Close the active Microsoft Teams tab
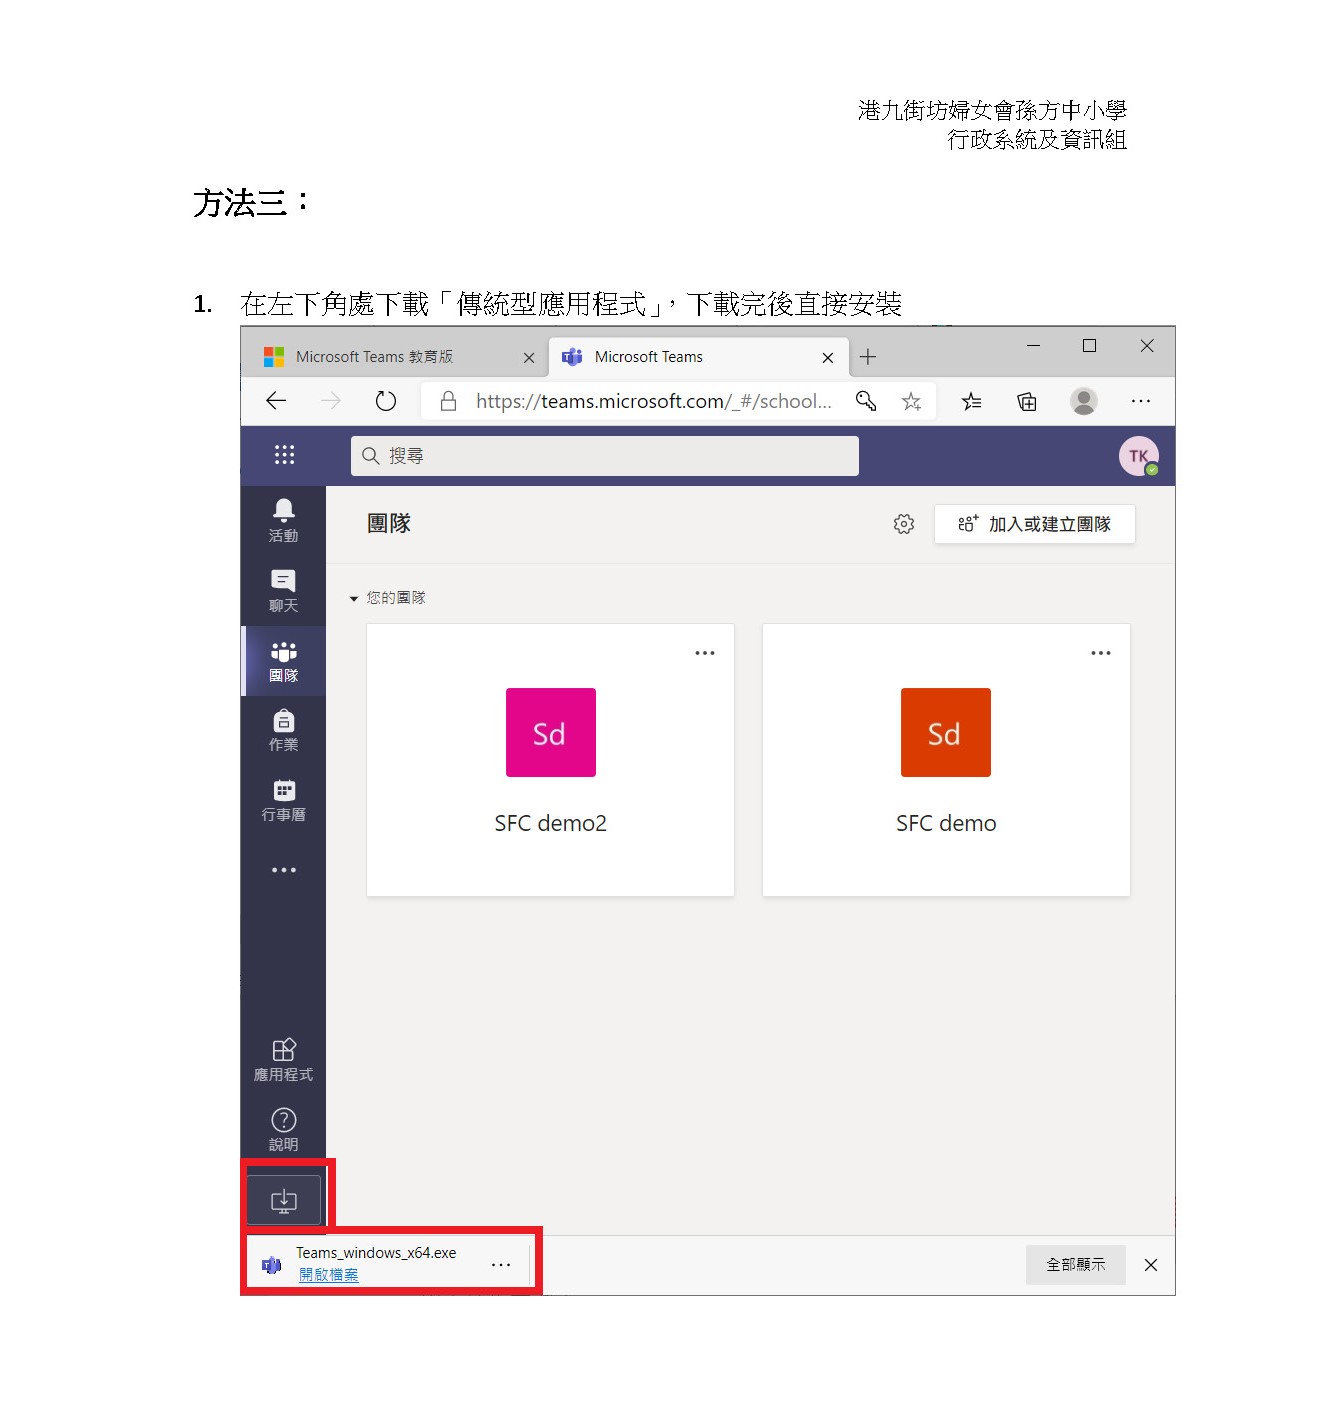Screen dimensions: 1319x1402 tap(828, 357)
